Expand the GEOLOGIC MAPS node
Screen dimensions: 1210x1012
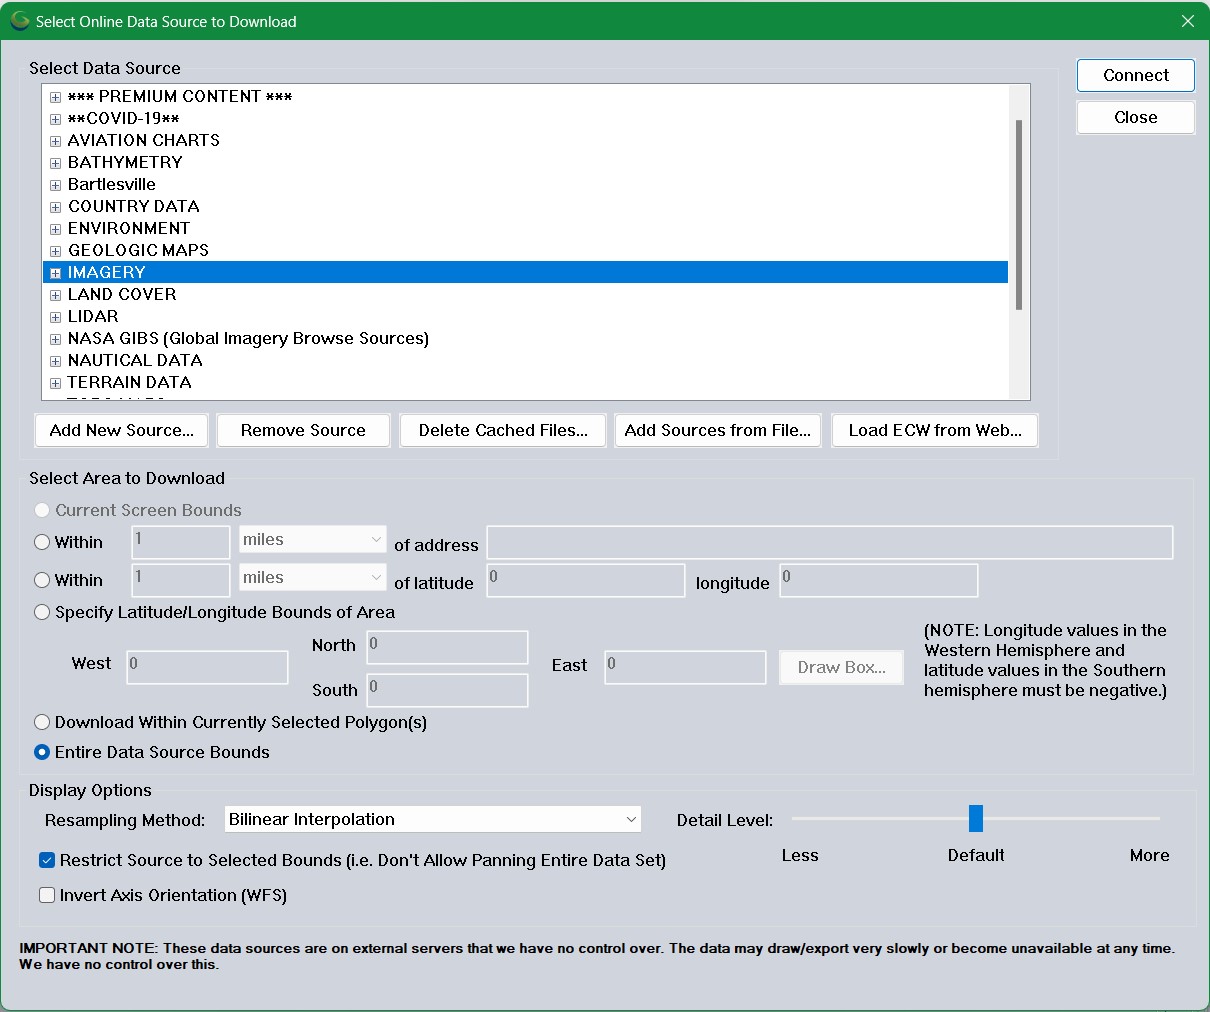pyautogui.click(x=56, y=251)
